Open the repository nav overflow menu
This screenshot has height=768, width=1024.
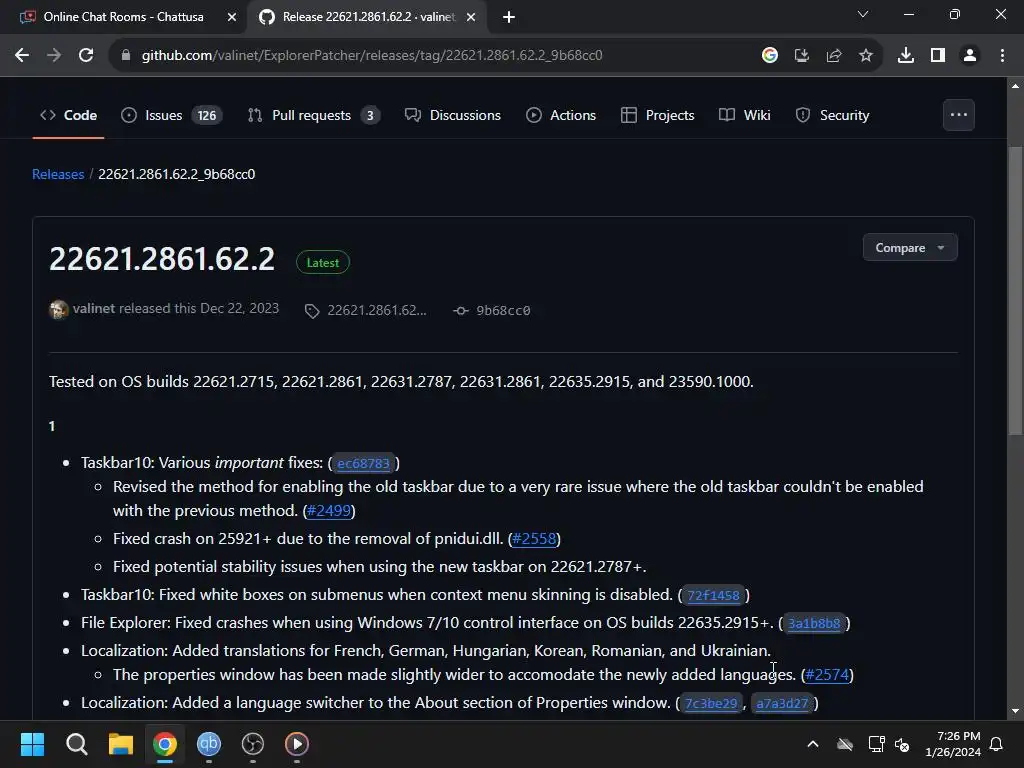coord(959,115)
